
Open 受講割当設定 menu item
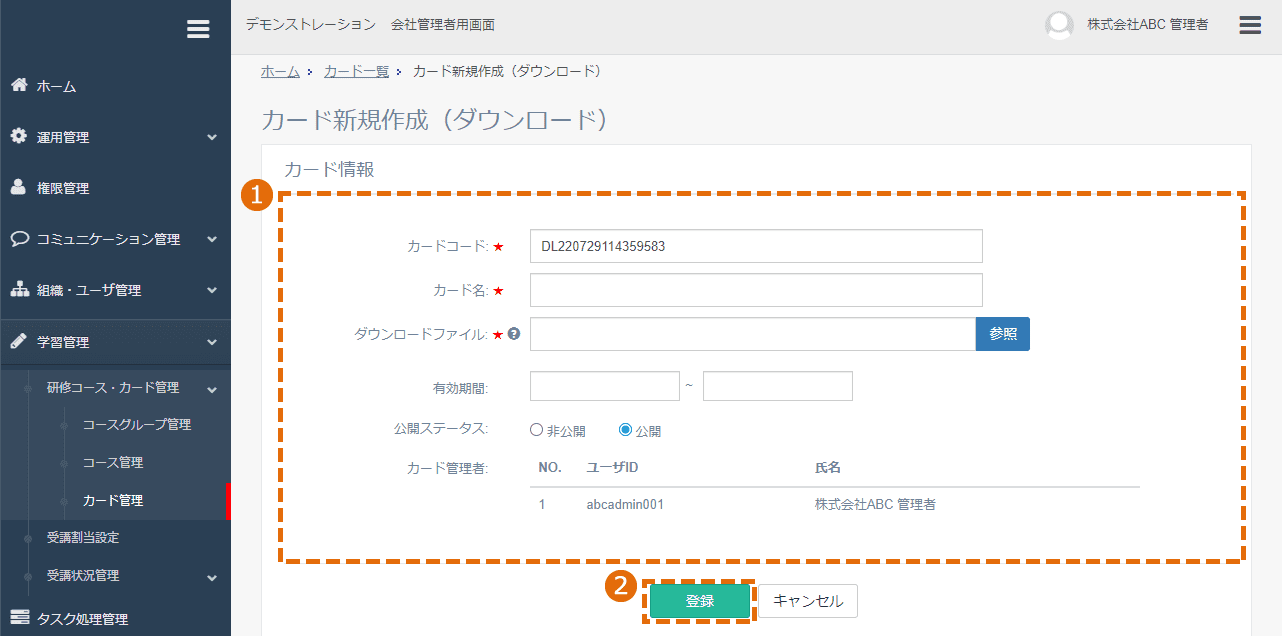pyautogui.click(x=83, y=537)
